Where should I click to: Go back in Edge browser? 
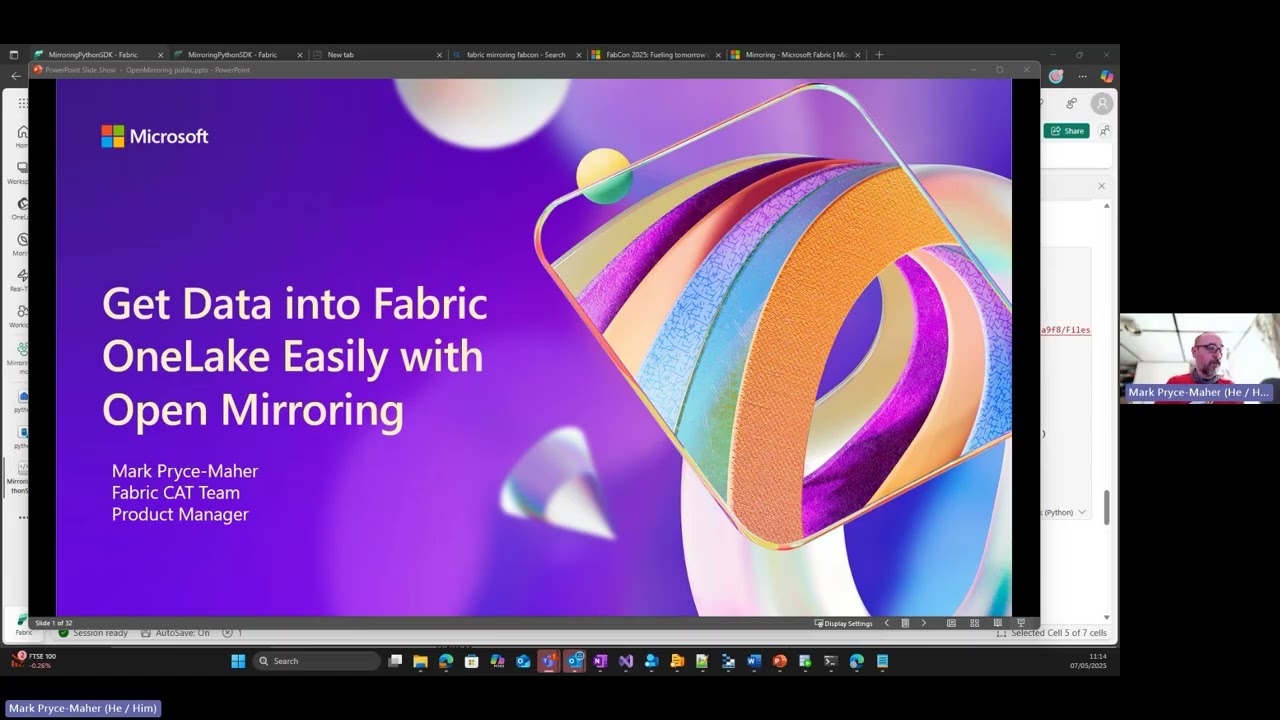click(15, 76)
